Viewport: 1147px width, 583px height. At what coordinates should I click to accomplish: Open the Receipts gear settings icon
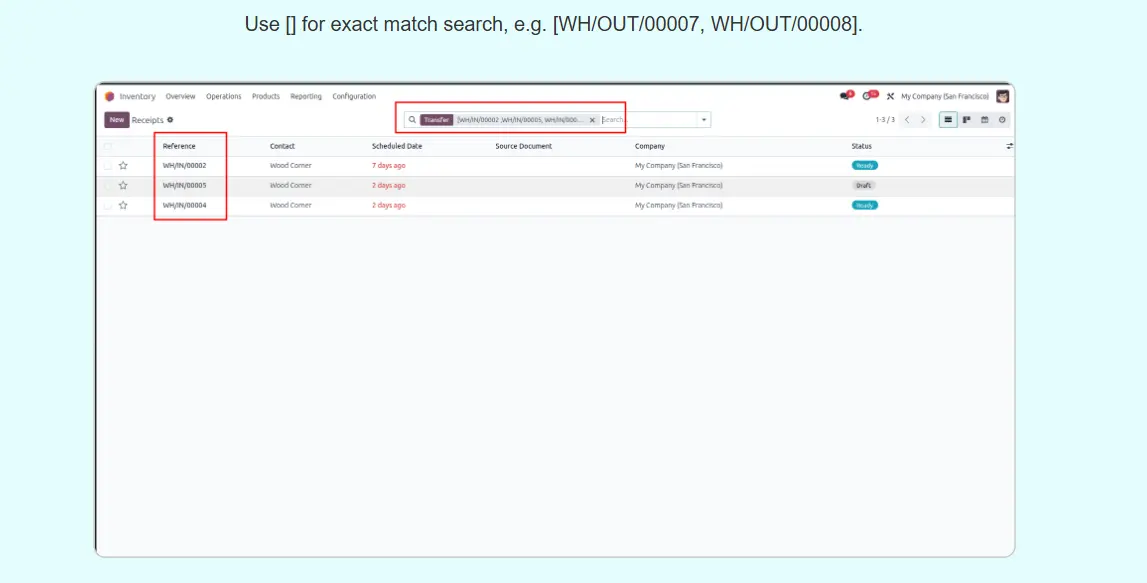coord(170,120)
